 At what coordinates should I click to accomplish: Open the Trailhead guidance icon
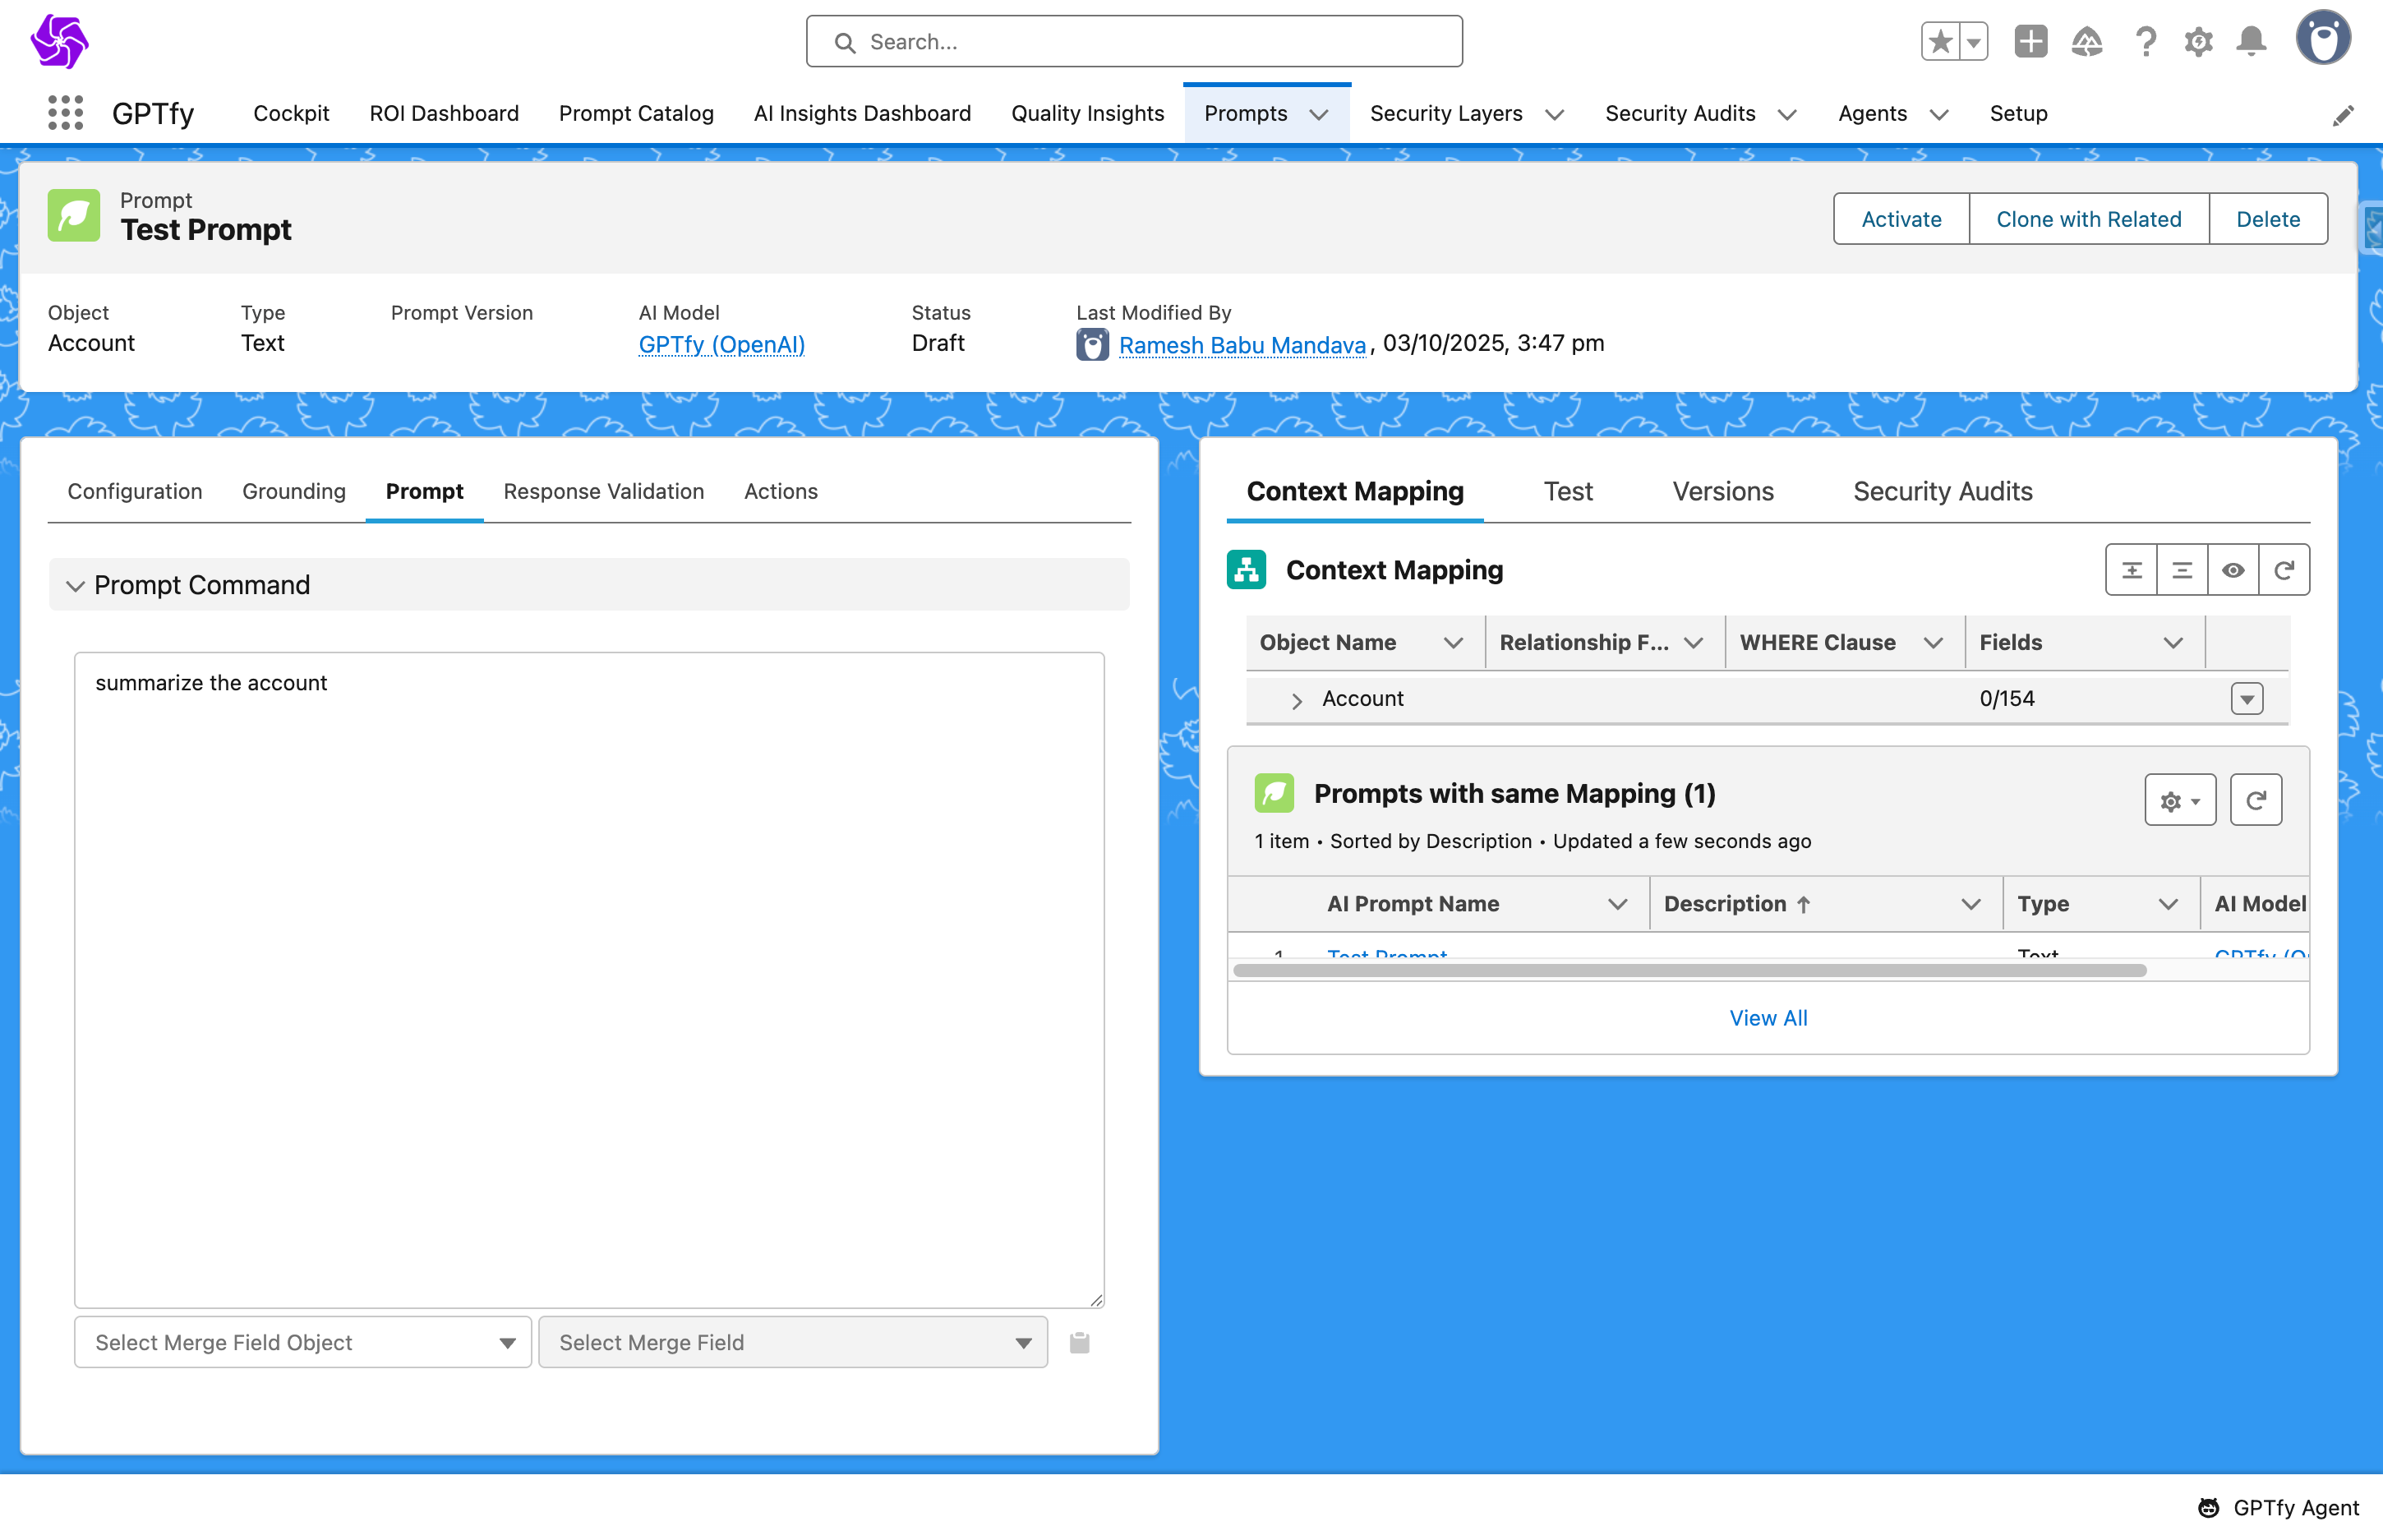pyautogui.click(x=2087, y=42)
